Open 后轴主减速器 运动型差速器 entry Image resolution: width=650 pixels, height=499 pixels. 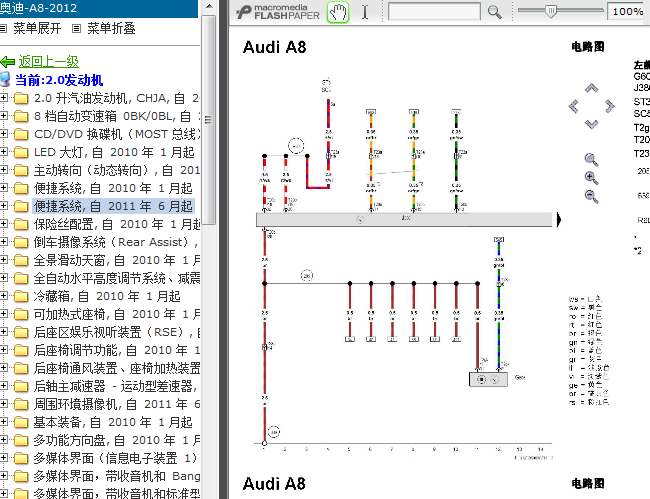115,386
